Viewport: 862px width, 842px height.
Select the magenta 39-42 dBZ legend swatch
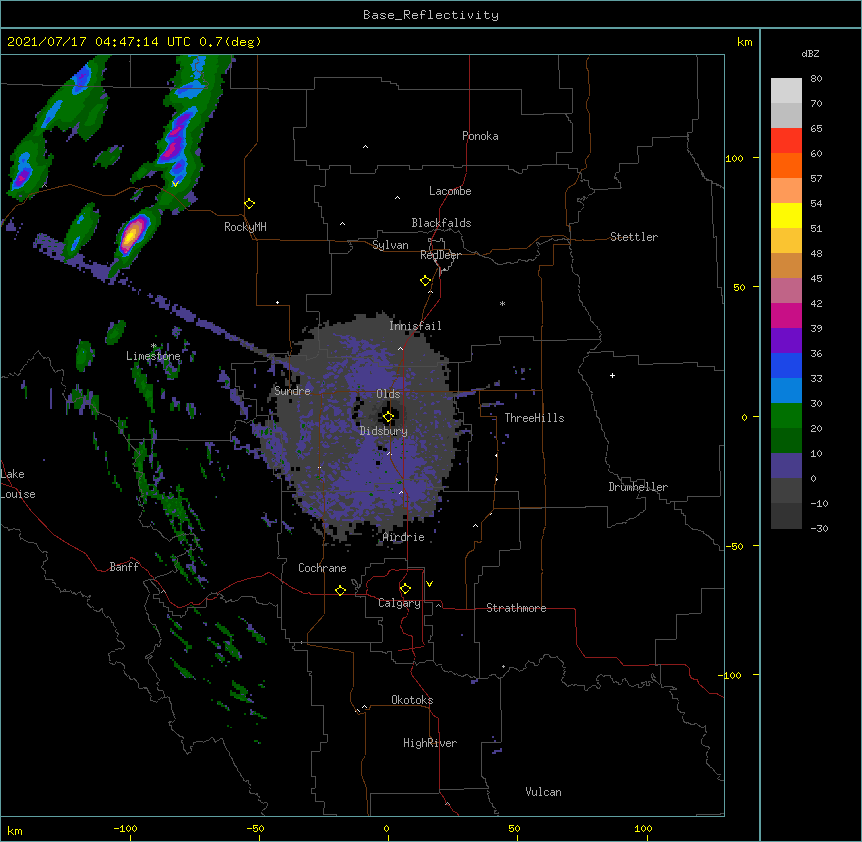tap(786, 315)
